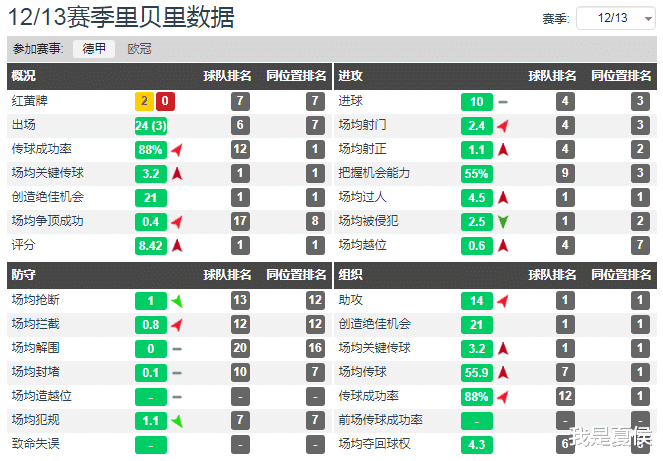Click the 防守 section header

[24, 272]
